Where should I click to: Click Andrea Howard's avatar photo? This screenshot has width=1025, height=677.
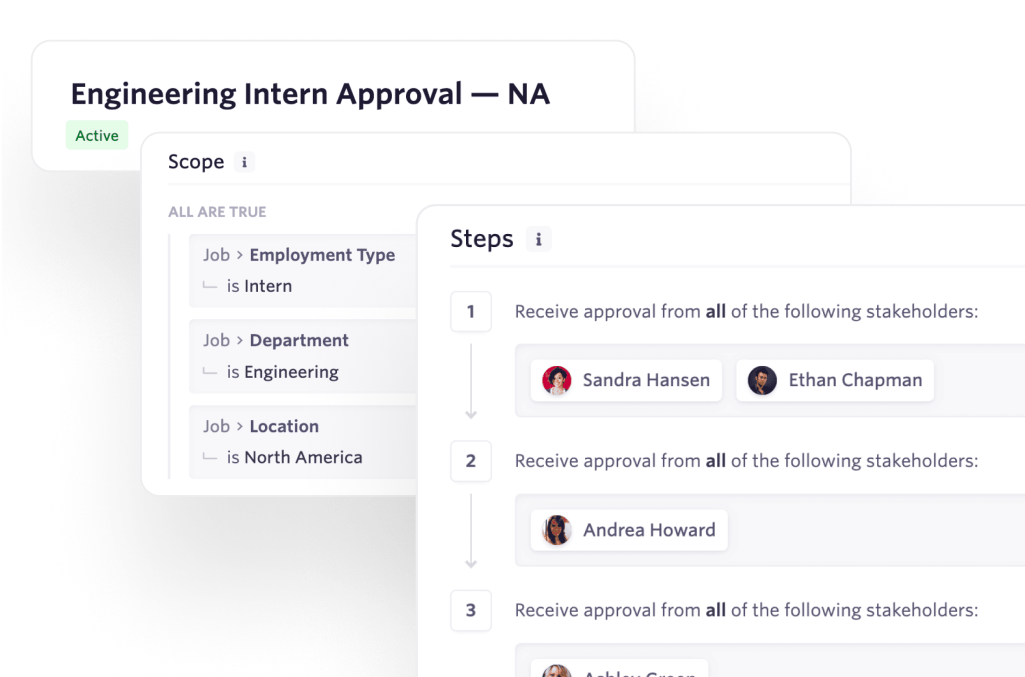556,530
